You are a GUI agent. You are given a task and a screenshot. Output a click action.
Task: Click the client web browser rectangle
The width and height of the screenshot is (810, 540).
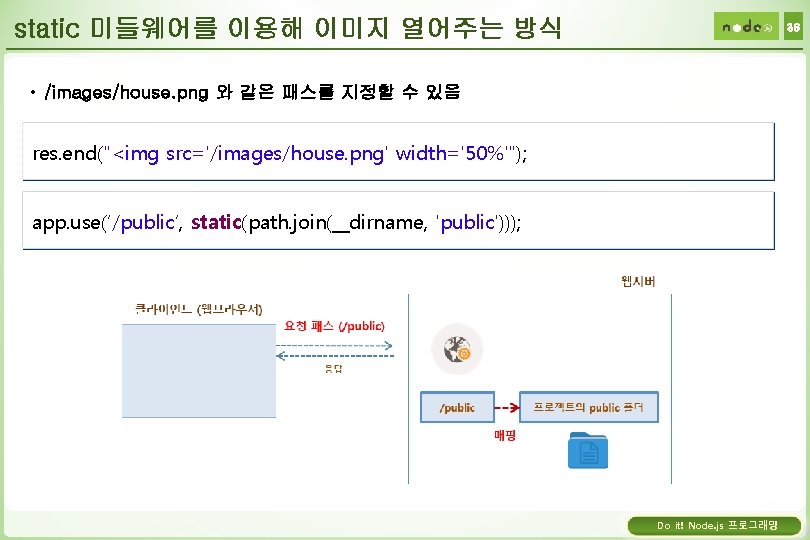coord(199,371)
